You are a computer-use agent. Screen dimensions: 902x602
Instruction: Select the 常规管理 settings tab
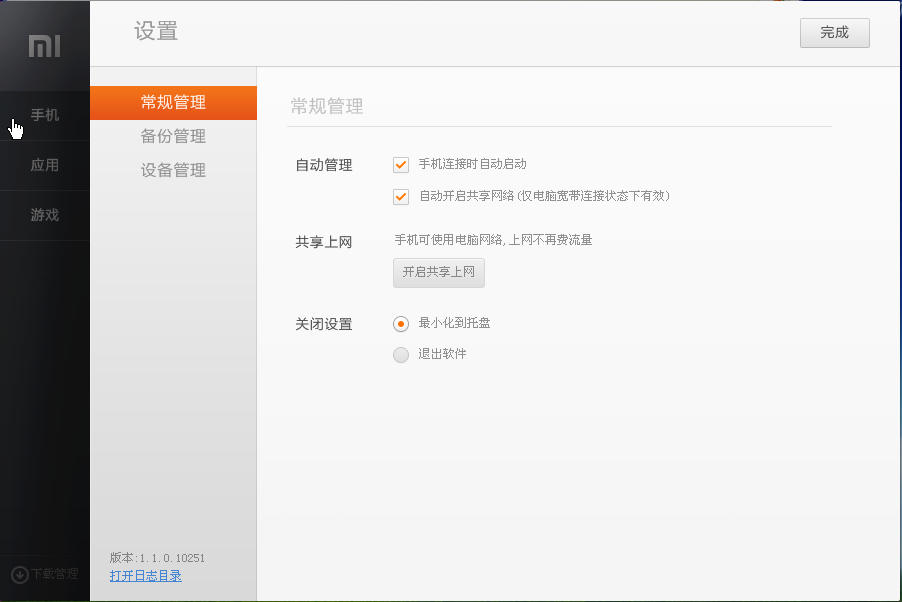[x=173, y=101]
